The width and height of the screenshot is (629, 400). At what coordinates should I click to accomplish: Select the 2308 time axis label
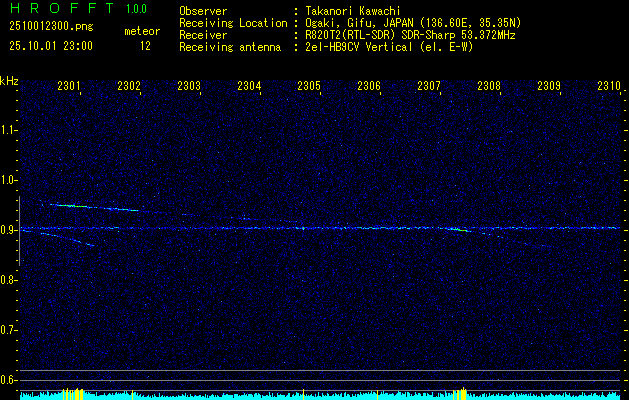(489, 87)
